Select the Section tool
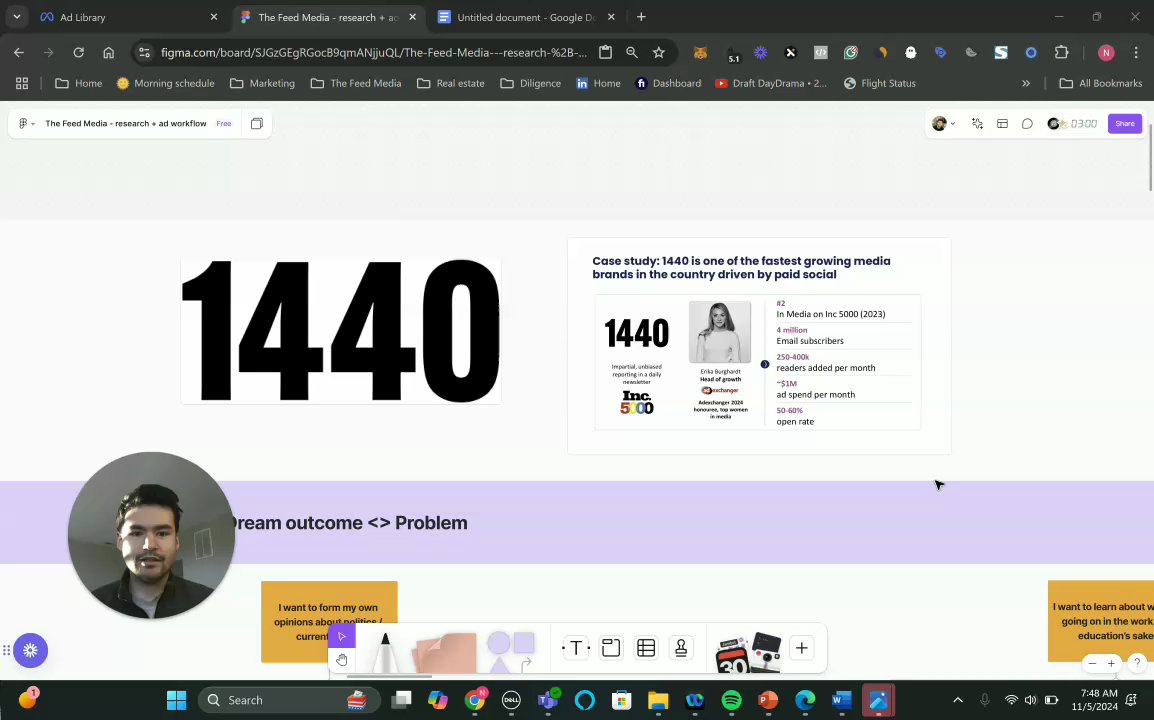The width and height of the screenshot is (1154, 720). [x=611, y=648]
